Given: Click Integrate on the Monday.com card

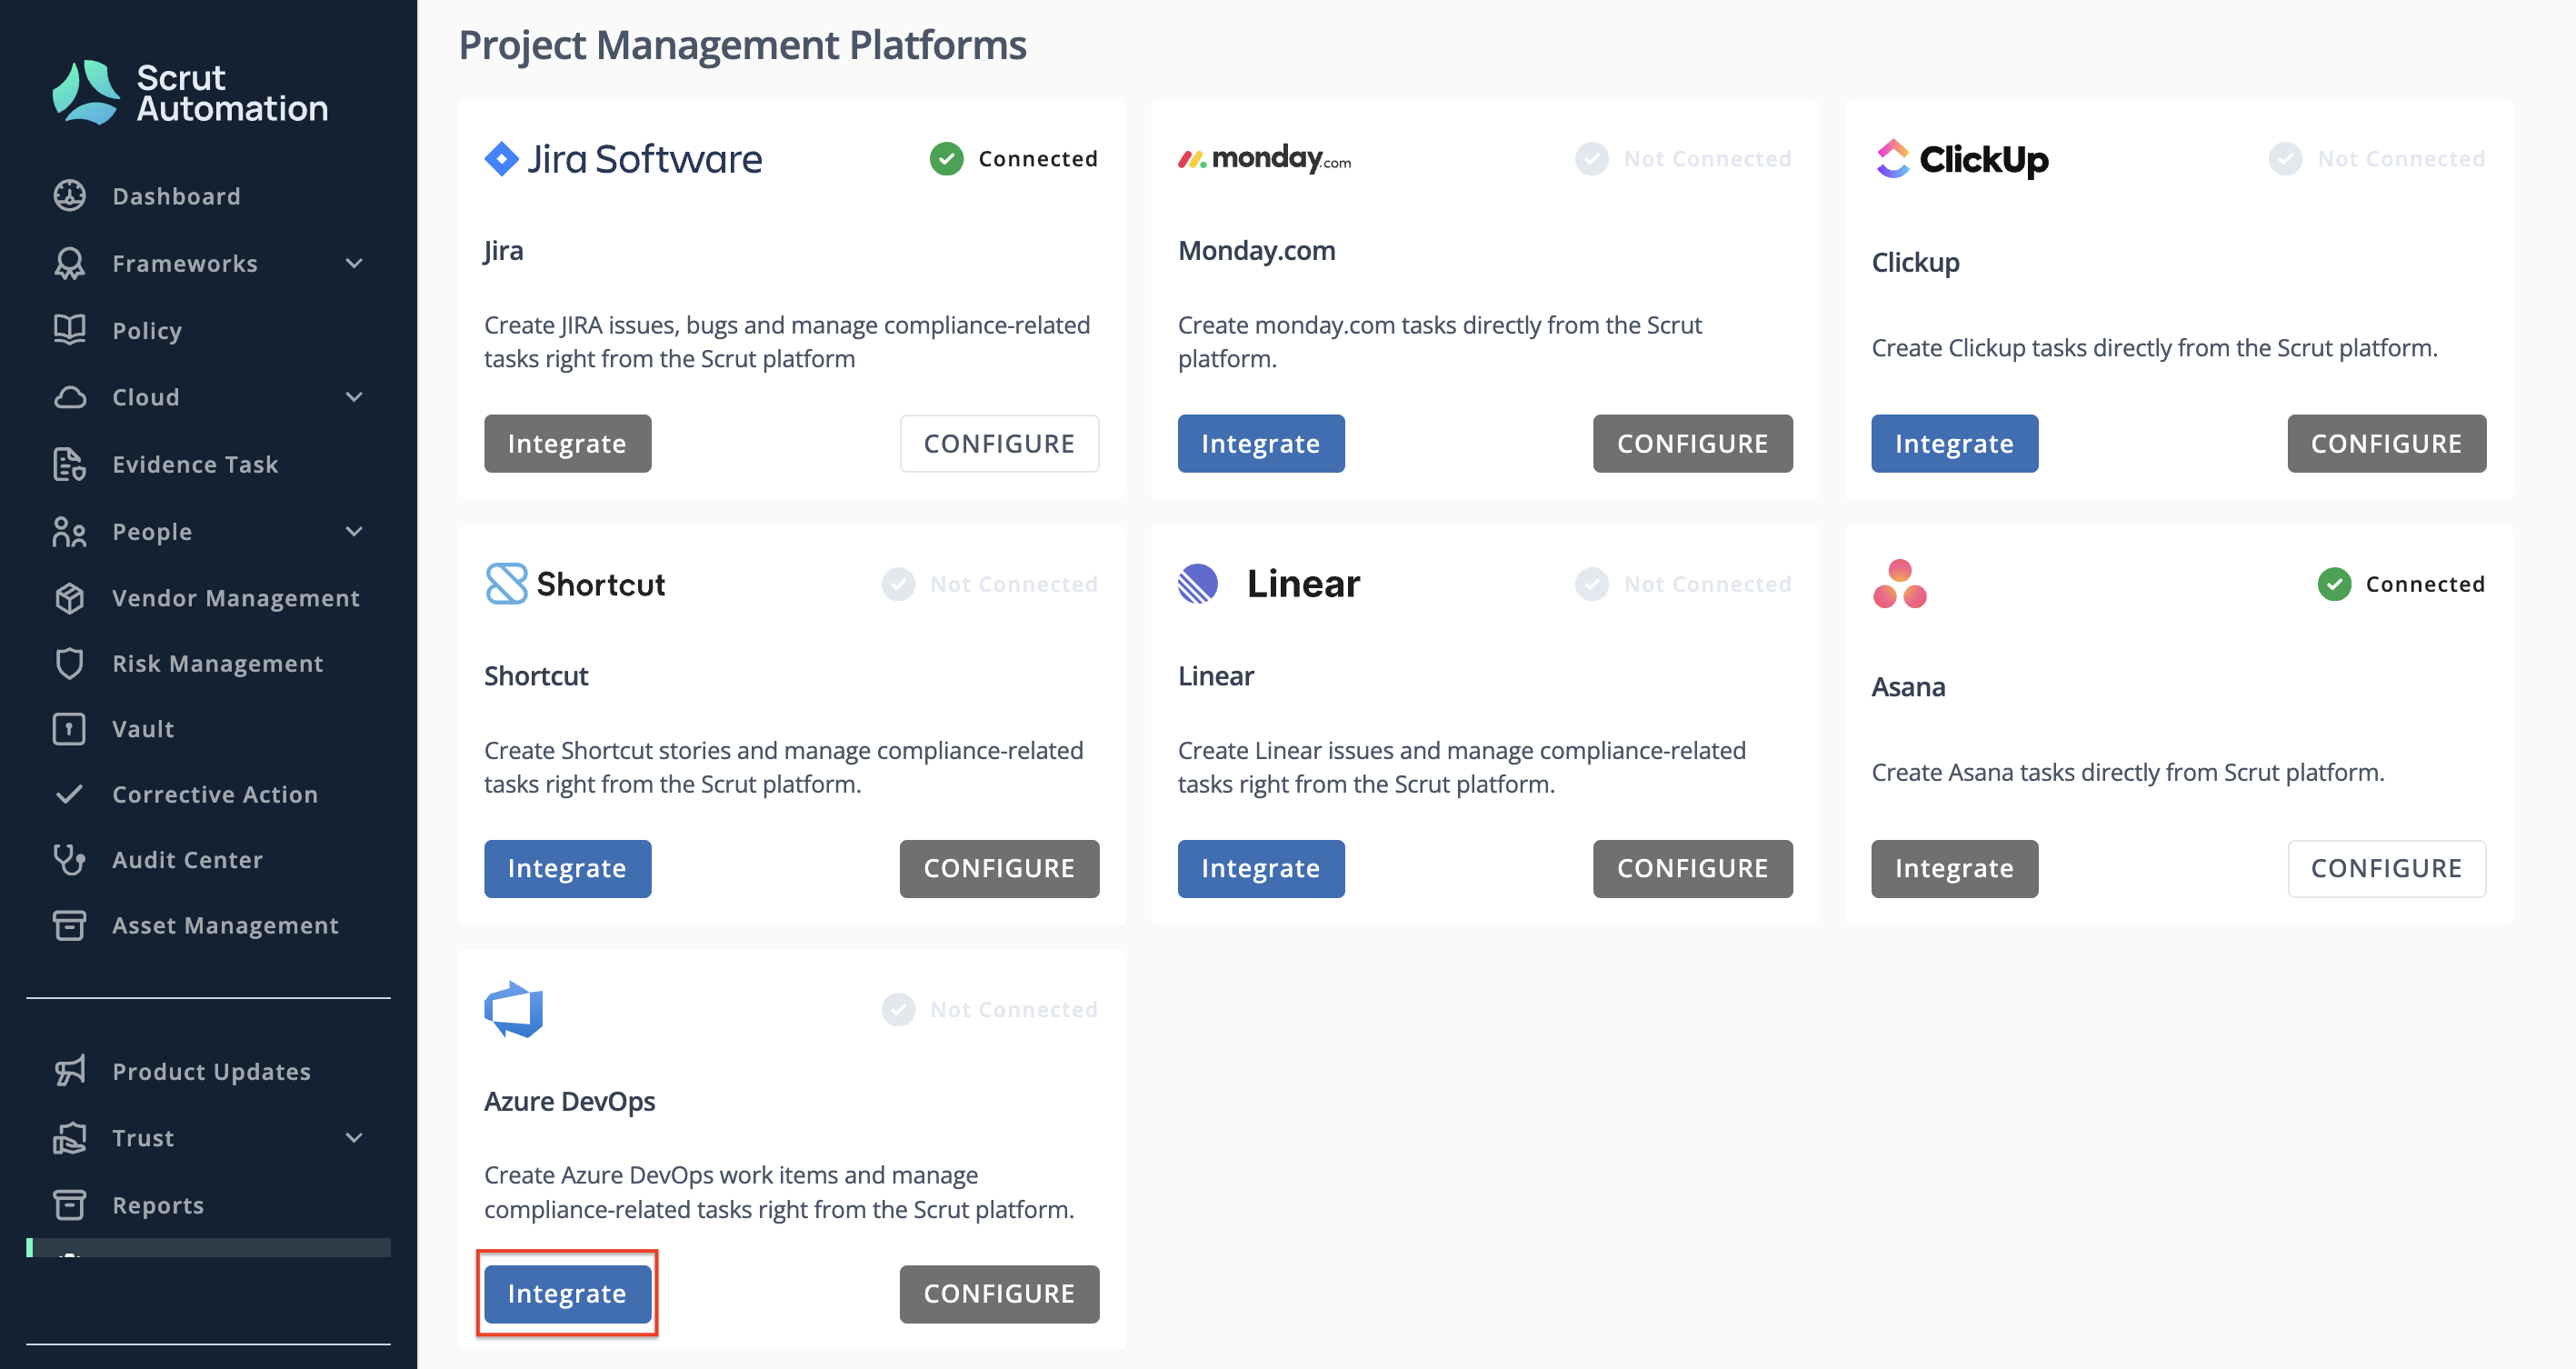Looking at the screenshot, I should coord(1260,443).
